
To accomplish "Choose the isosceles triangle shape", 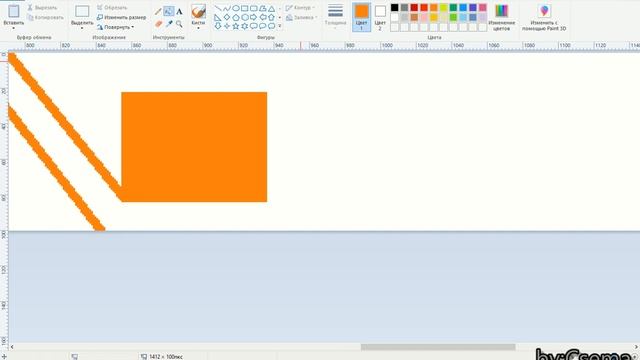I will pos(271,8).
